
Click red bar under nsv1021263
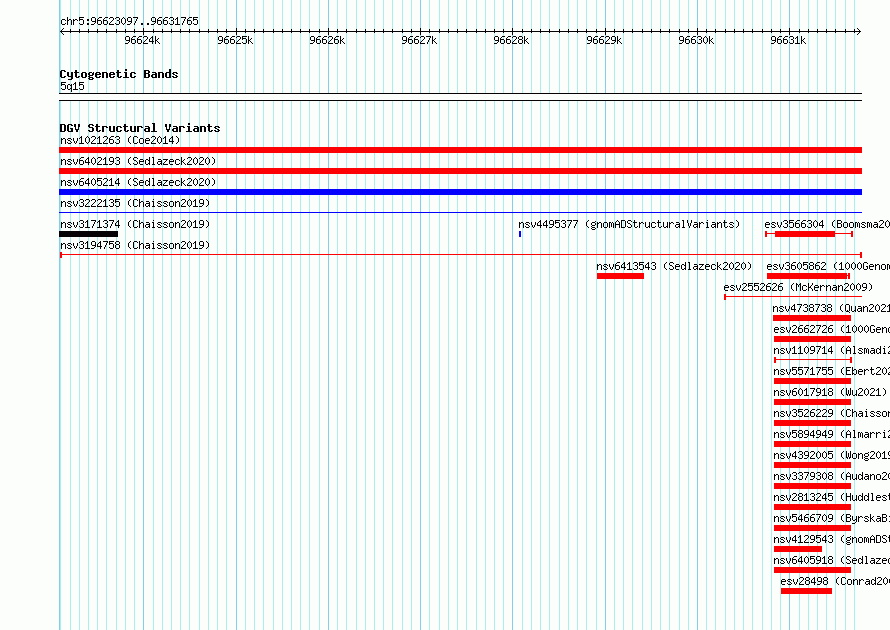(x=460, y=150)
